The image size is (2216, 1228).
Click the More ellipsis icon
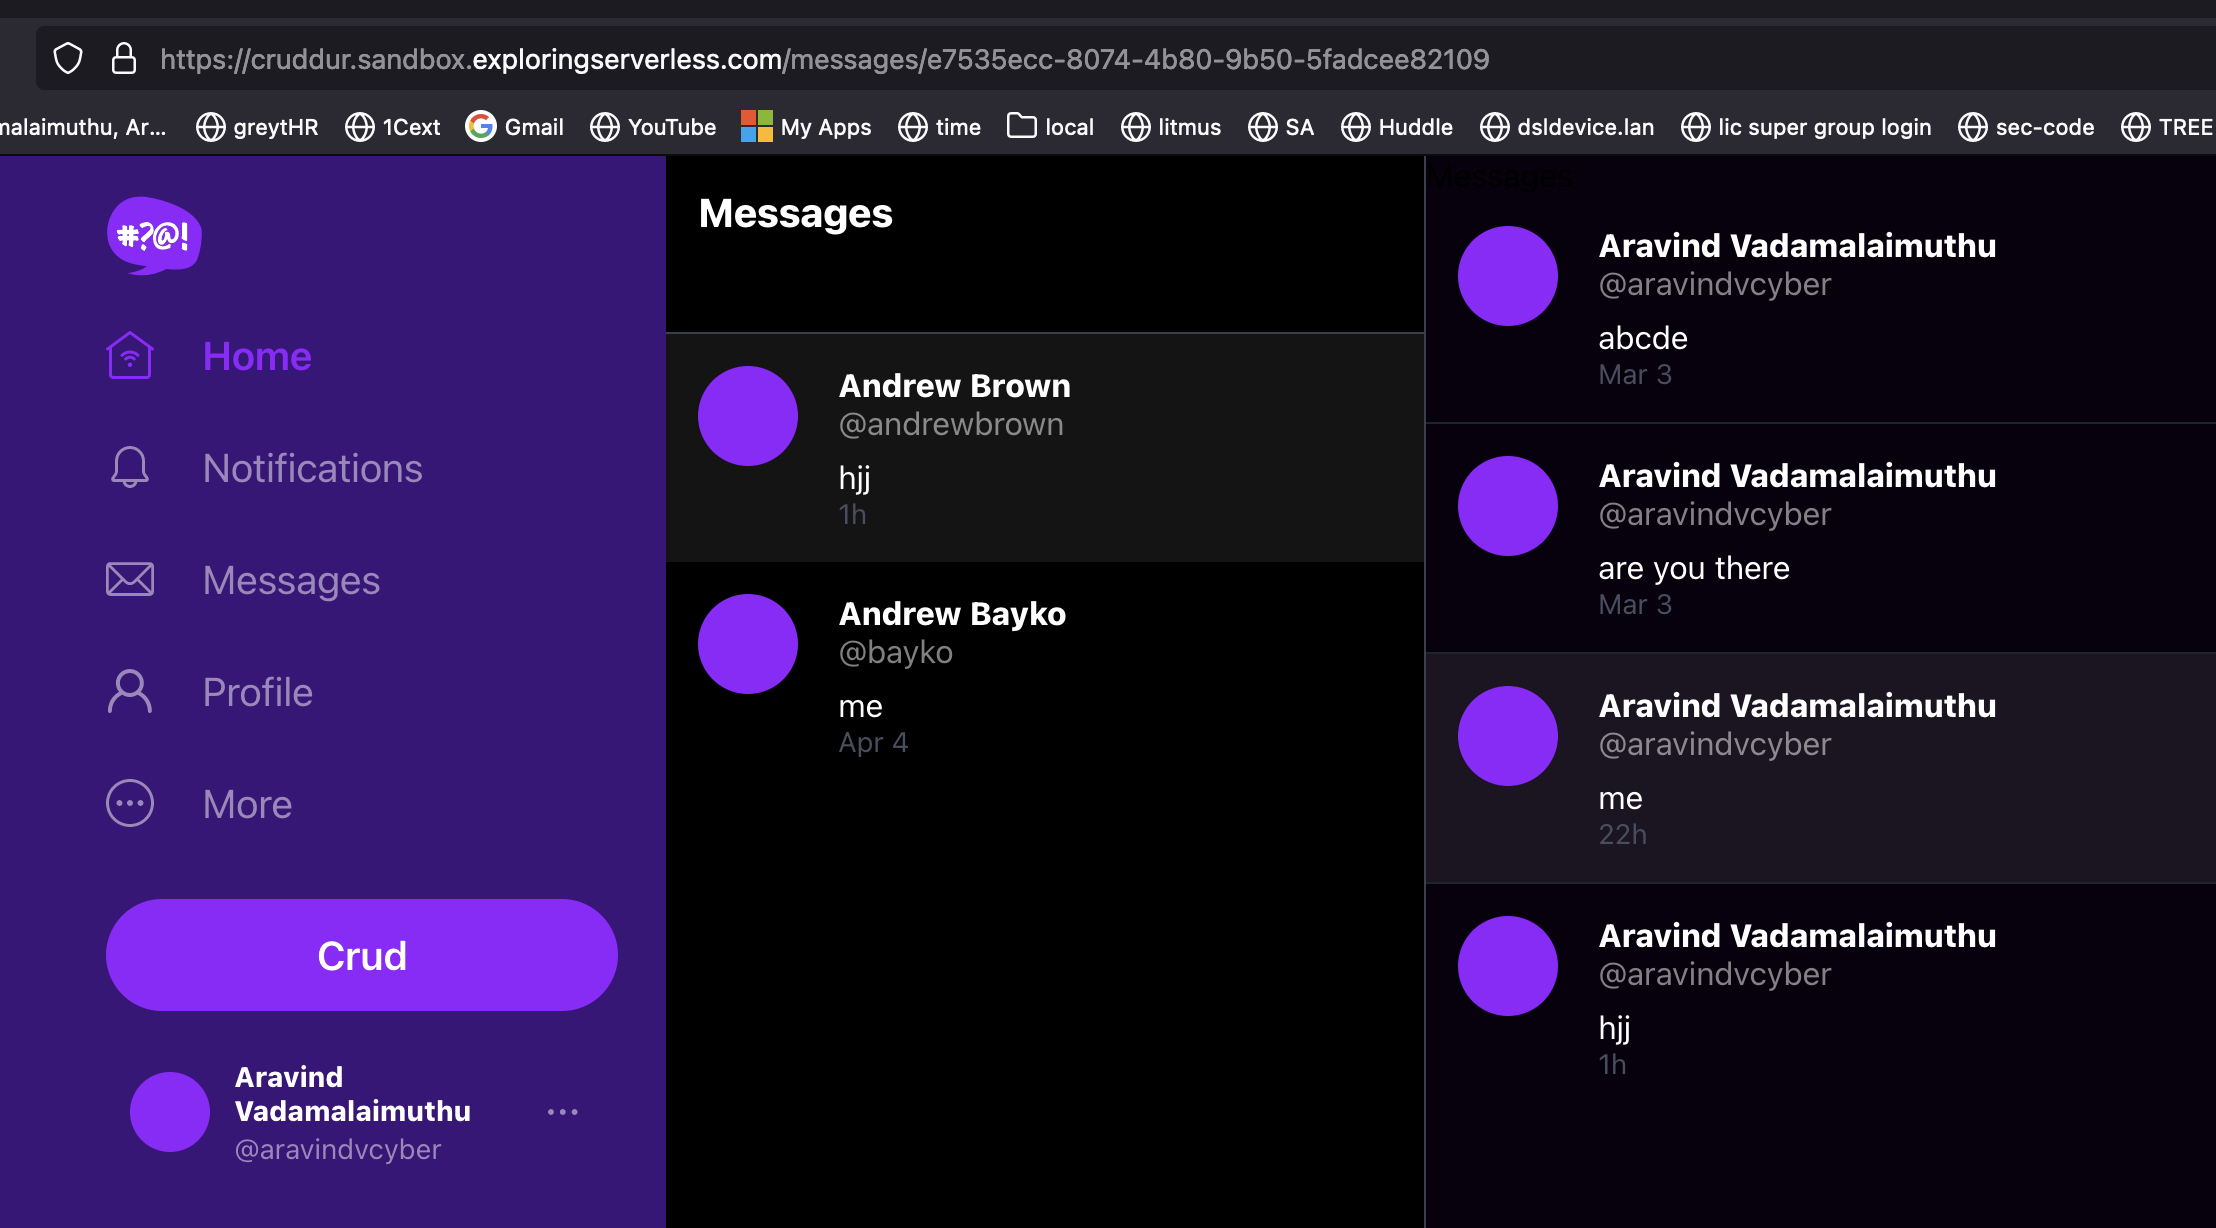128,803
